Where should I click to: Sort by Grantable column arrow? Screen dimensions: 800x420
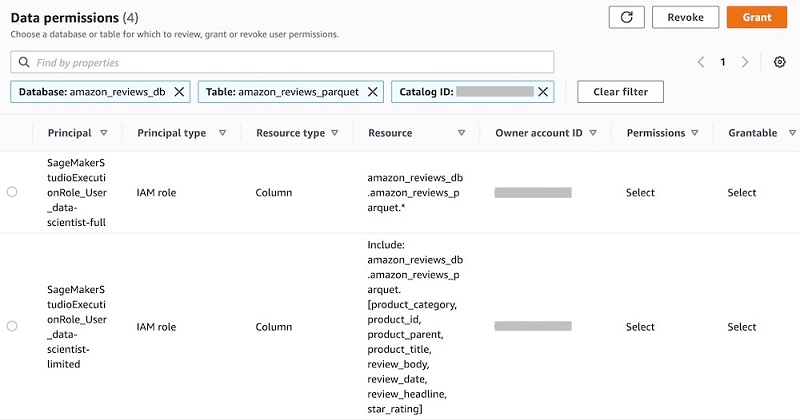point(792,133)
